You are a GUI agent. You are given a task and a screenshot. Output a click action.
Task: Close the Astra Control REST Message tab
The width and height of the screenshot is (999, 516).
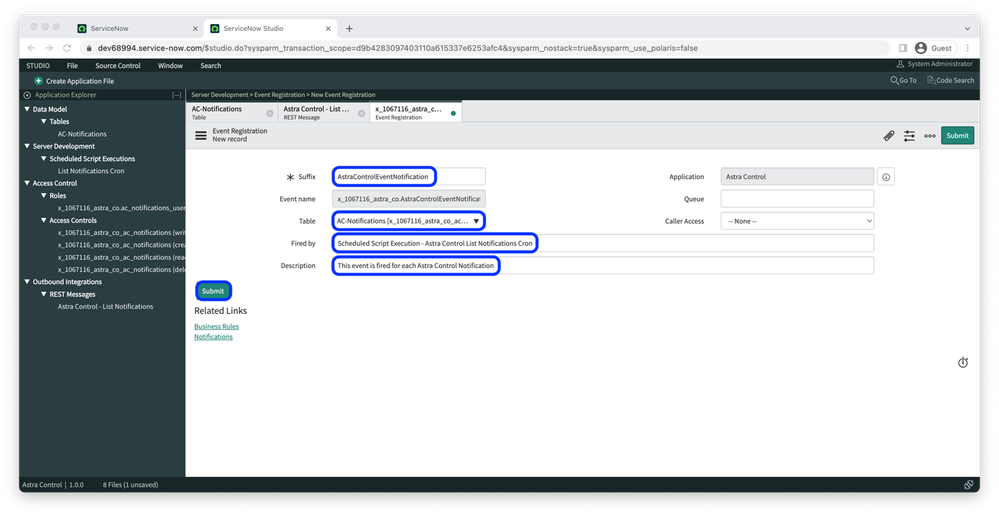361,113
